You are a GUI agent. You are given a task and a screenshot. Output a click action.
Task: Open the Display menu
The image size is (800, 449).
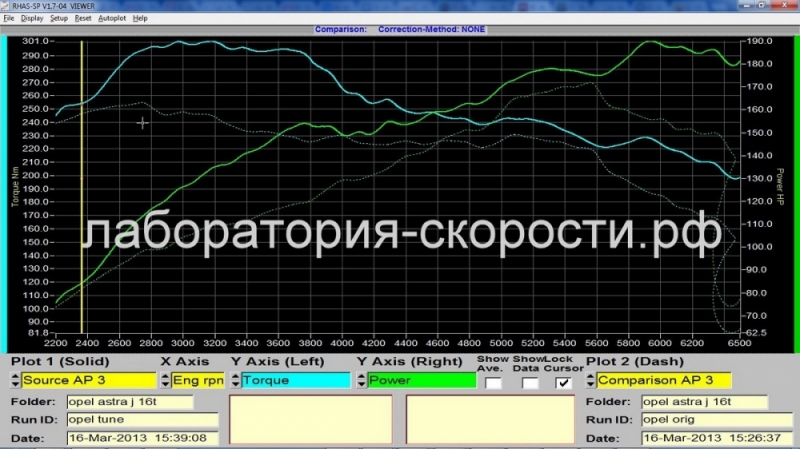click(x=32, y=18)
